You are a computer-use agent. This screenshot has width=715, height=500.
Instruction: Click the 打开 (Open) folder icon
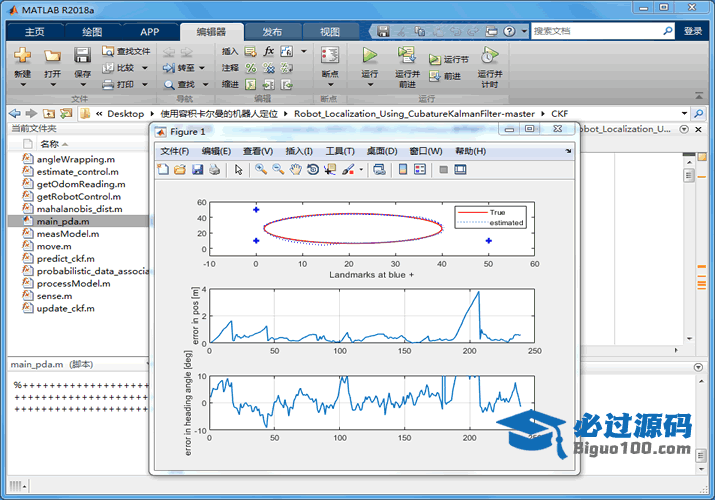[x=52, y=56]
